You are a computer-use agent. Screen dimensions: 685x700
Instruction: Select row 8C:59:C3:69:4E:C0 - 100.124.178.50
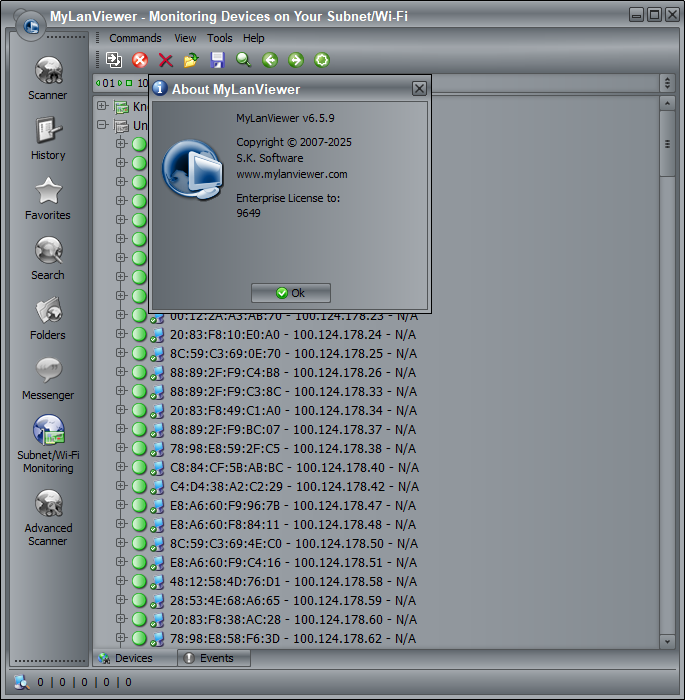294,544
